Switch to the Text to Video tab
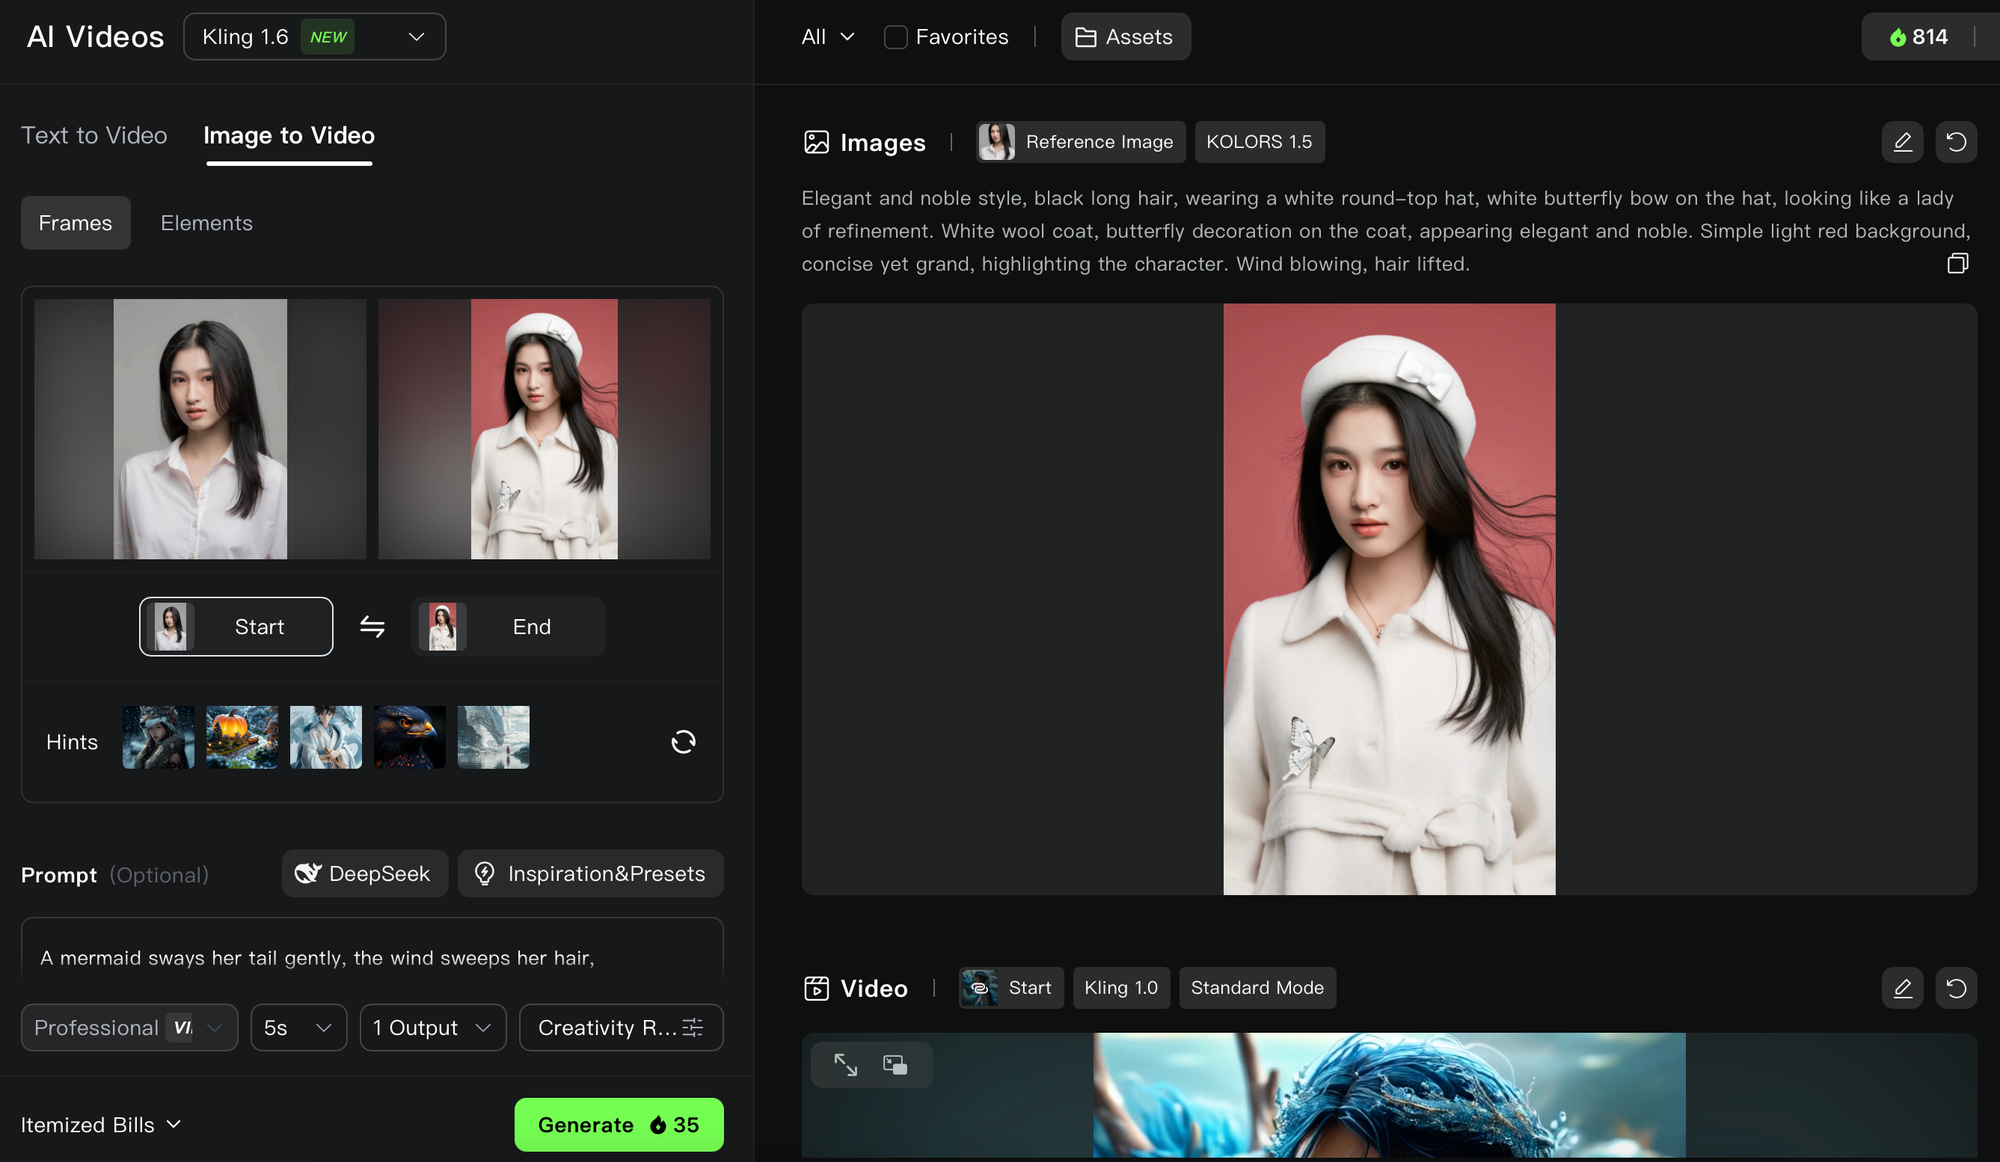Screen dimensions: 2000x1162 coord(94,135)
